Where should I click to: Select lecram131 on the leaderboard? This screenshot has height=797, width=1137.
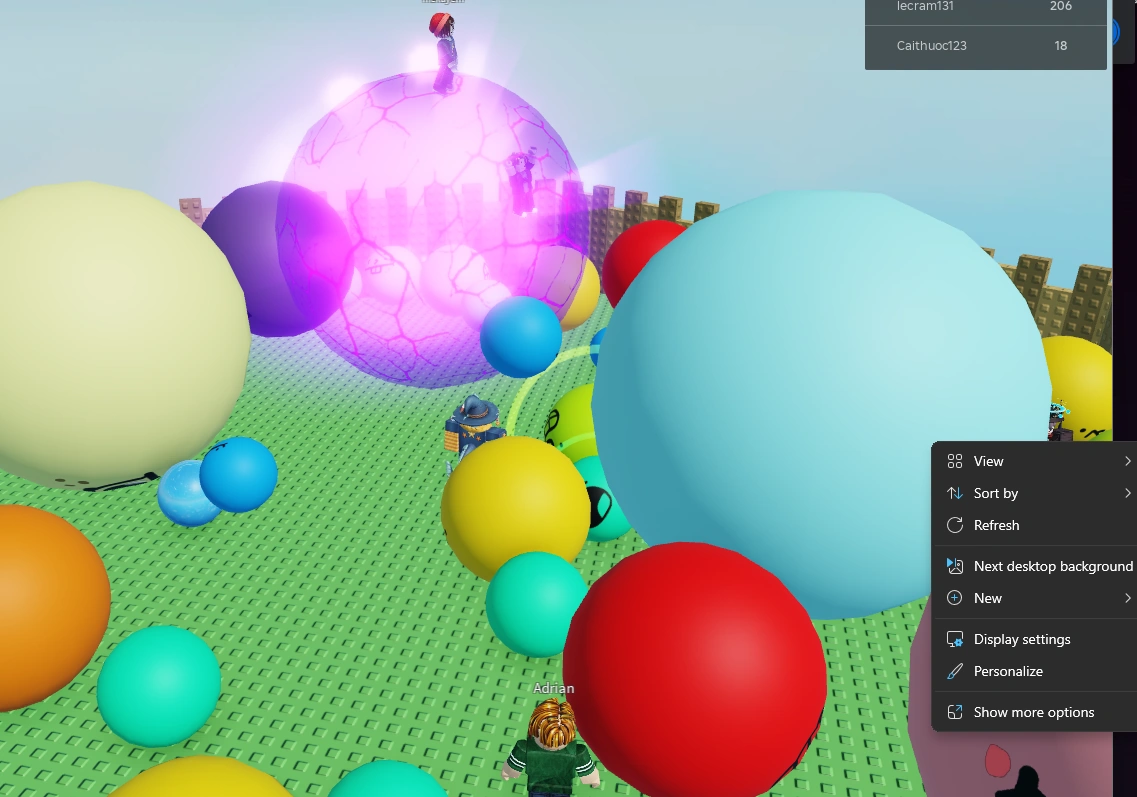click(985, 7)
